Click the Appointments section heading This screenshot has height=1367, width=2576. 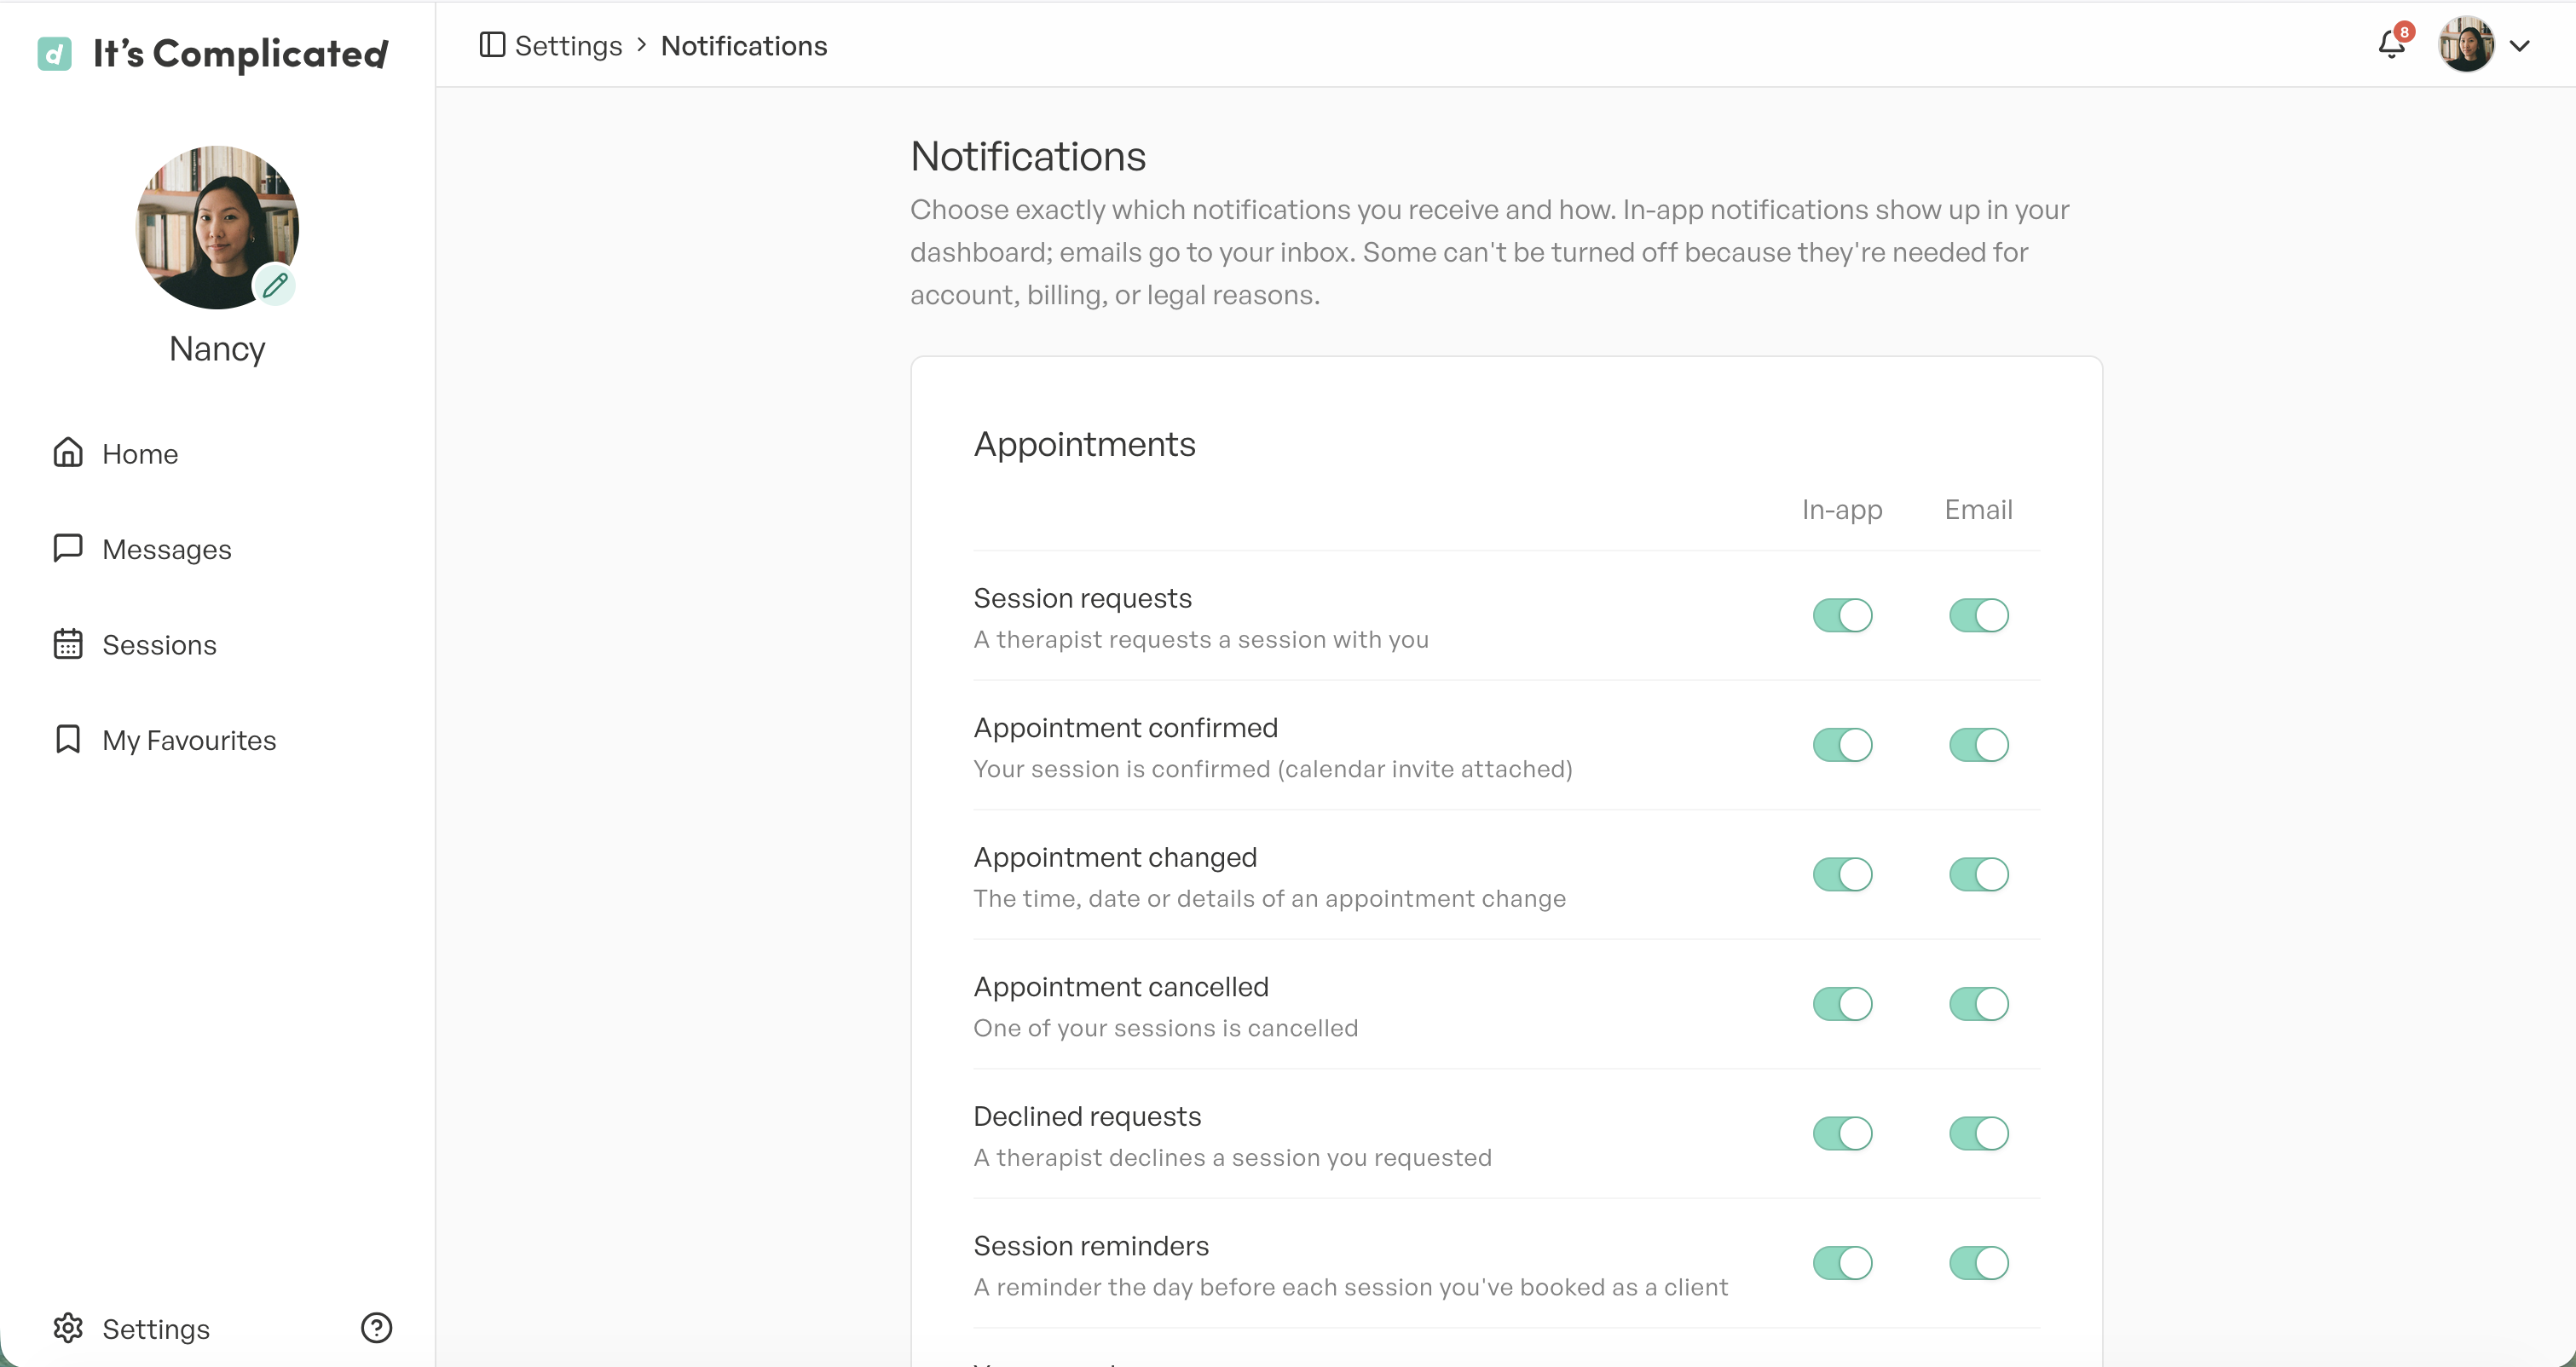coord(1085,444)
